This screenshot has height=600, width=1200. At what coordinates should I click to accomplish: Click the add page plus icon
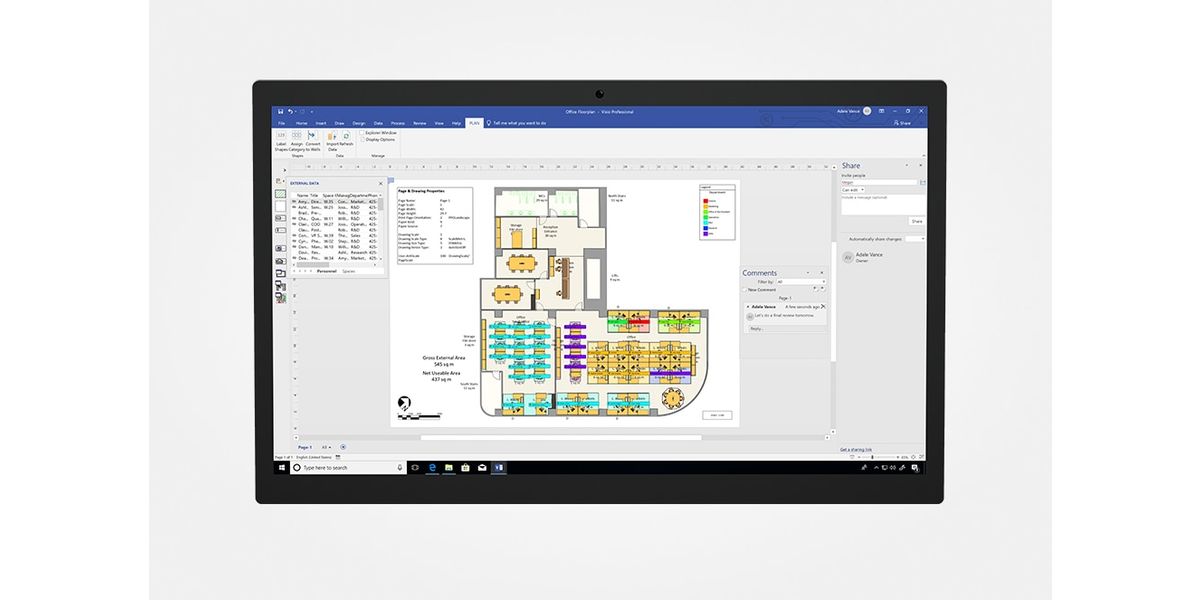click(344, 447)
